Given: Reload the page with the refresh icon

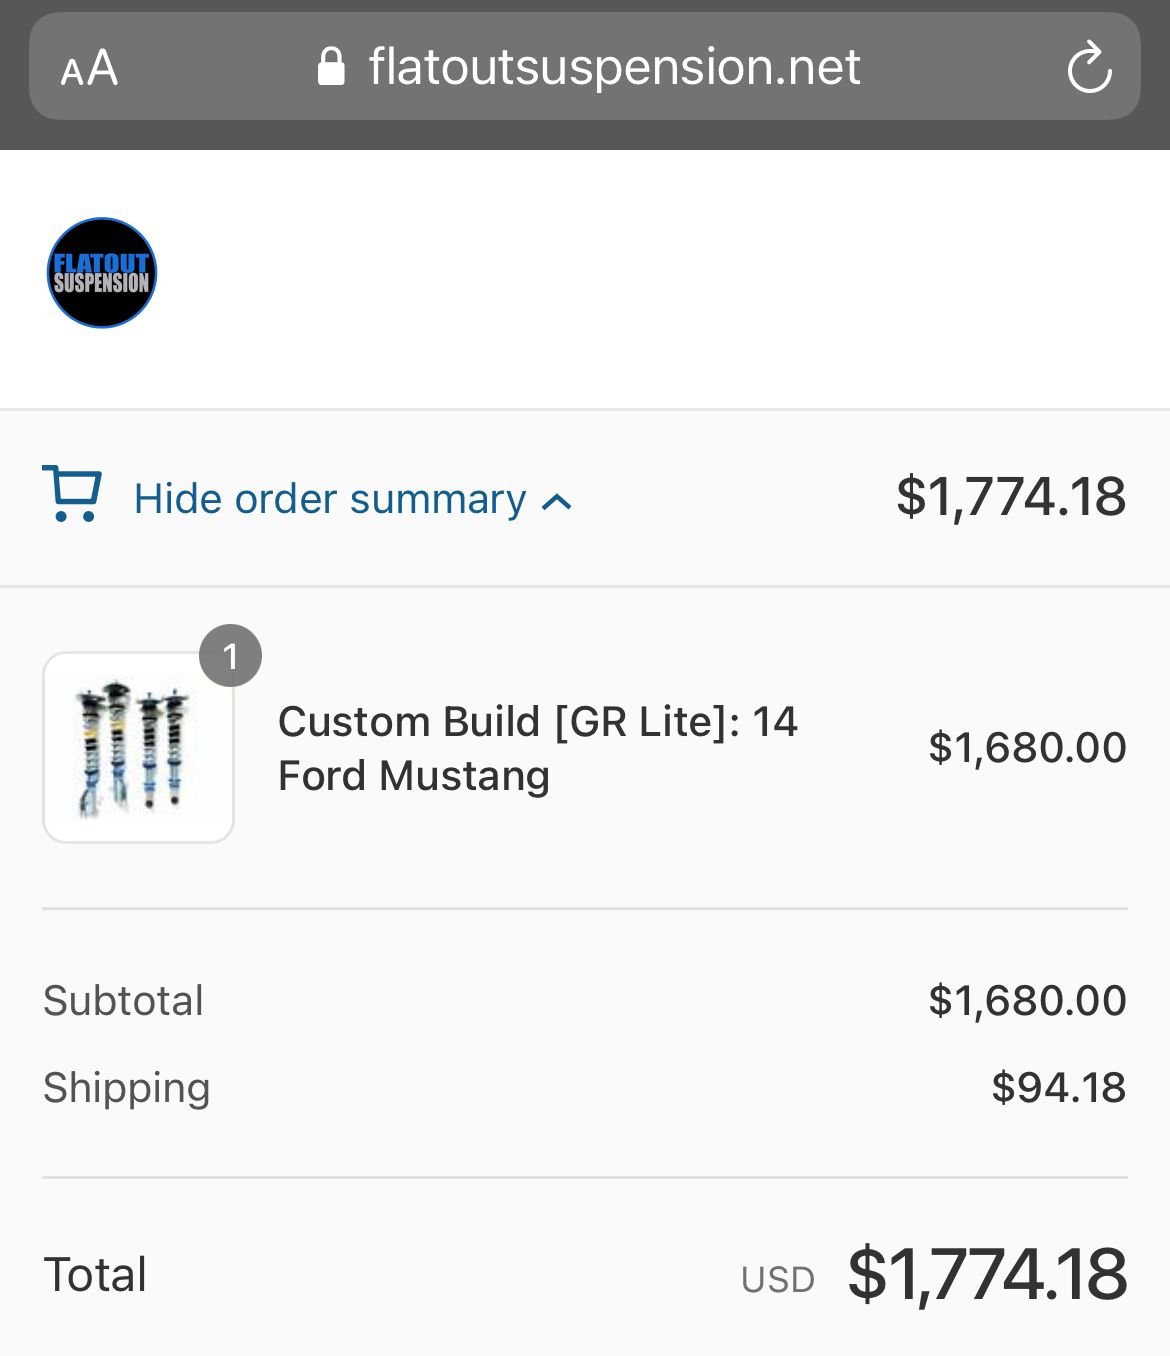Looking at the screenshot, I should (1088, 69).
